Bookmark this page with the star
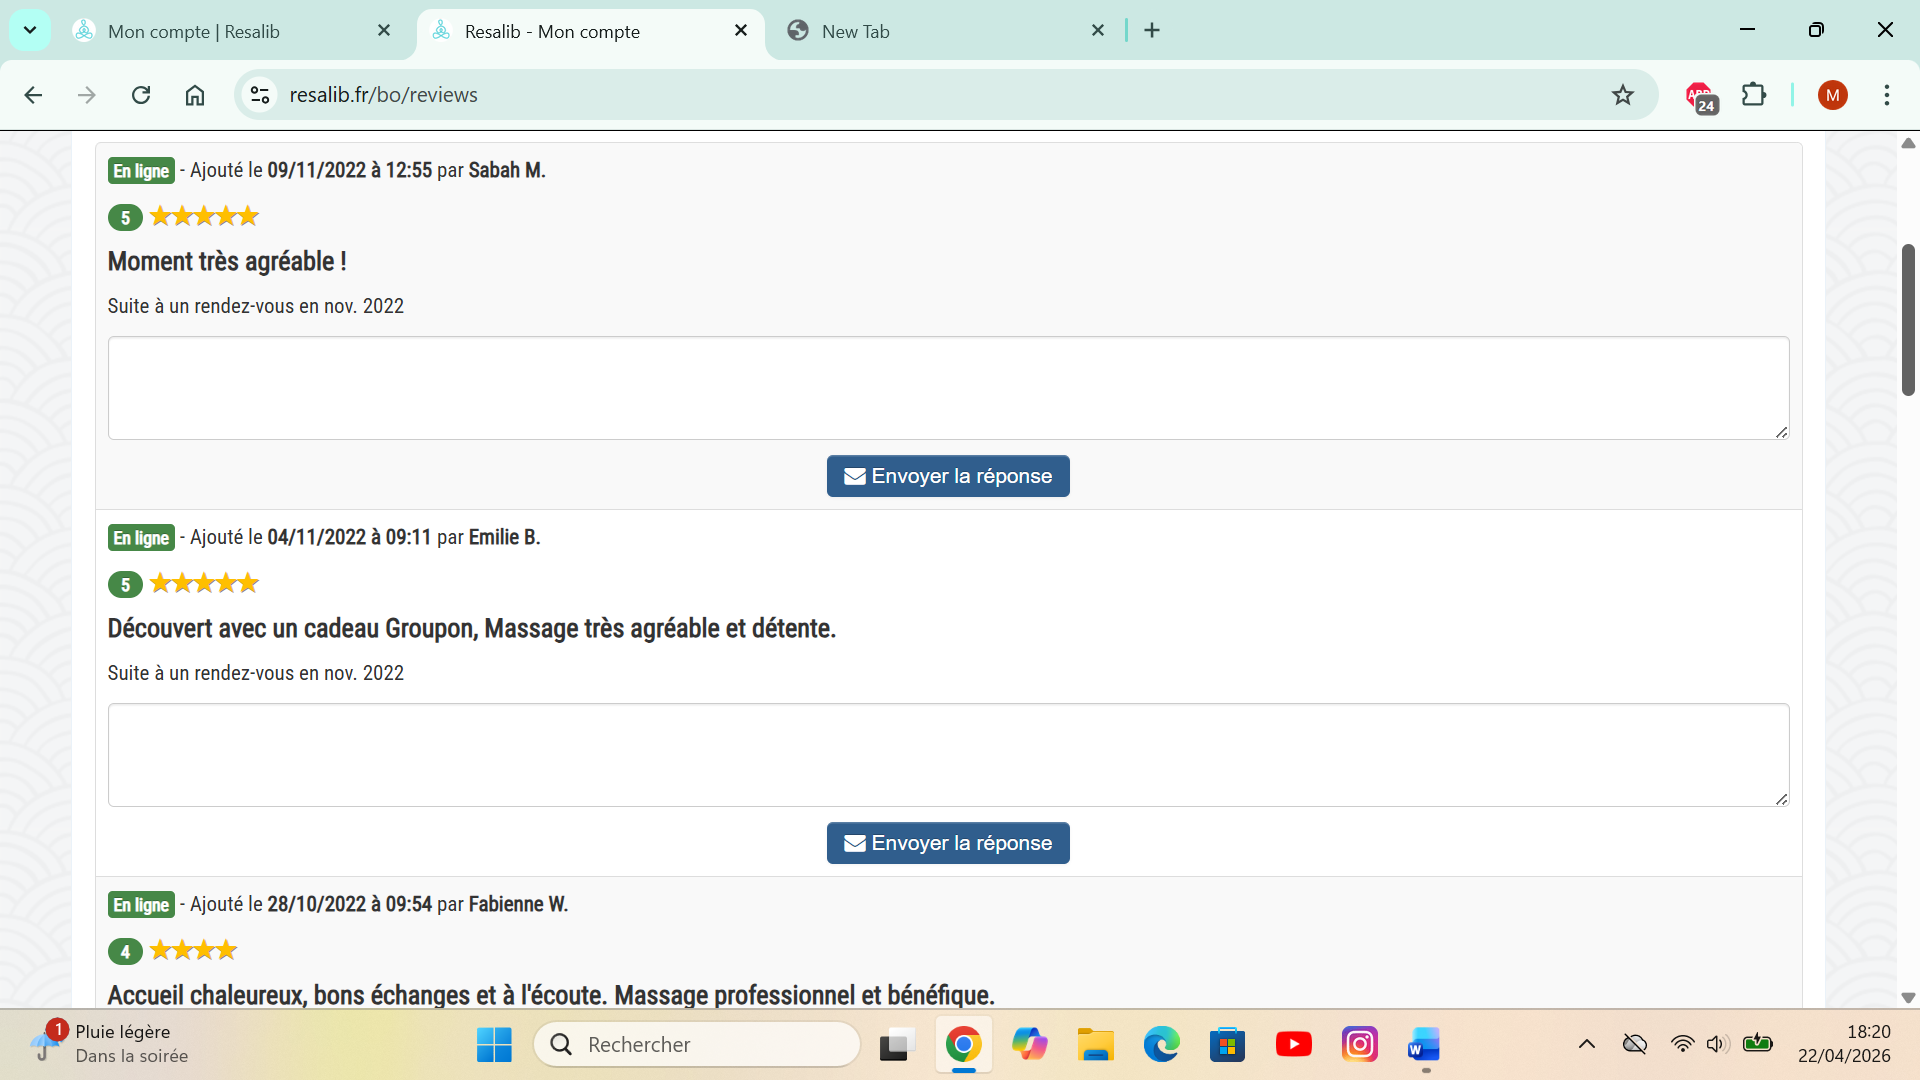1920x1080 pixels. (x=1623, y=95)
